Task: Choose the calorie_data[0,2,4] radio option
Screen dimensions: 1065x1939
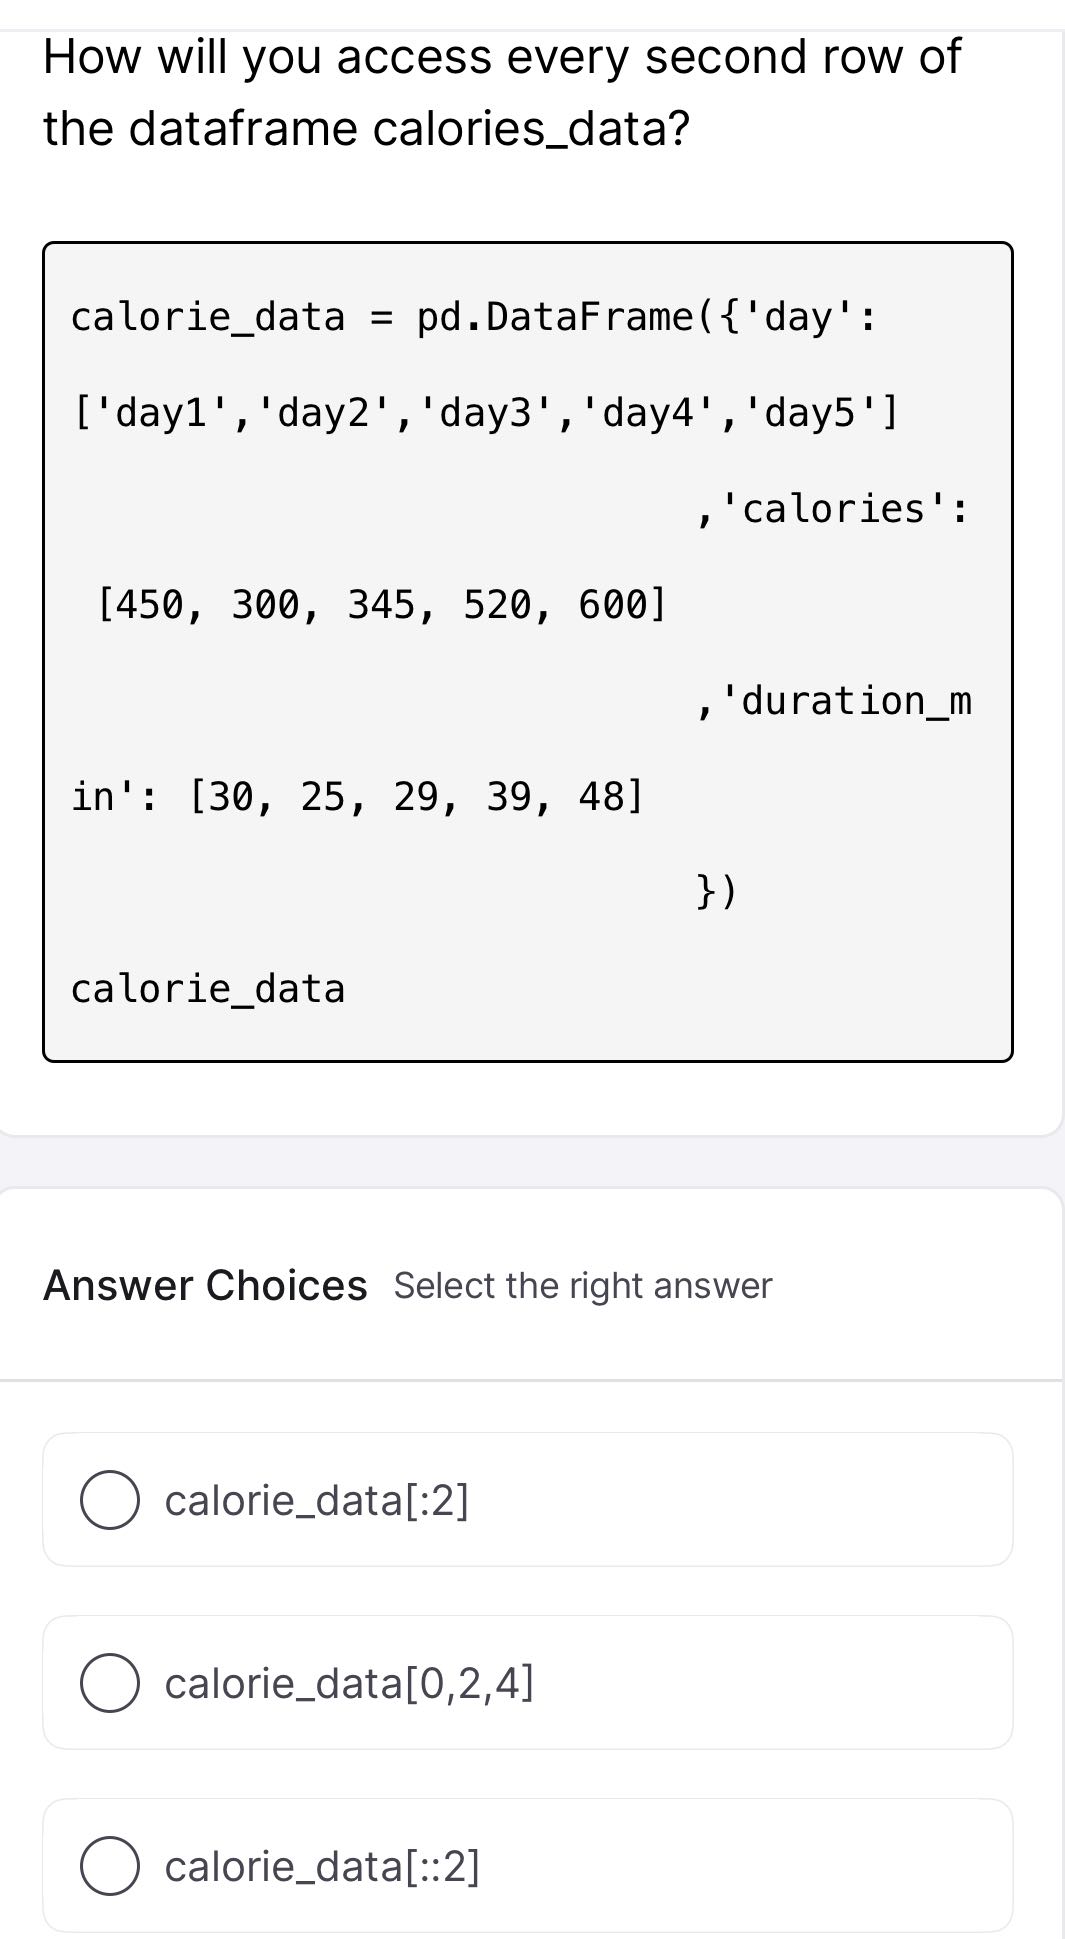Action: [109, 1683]
